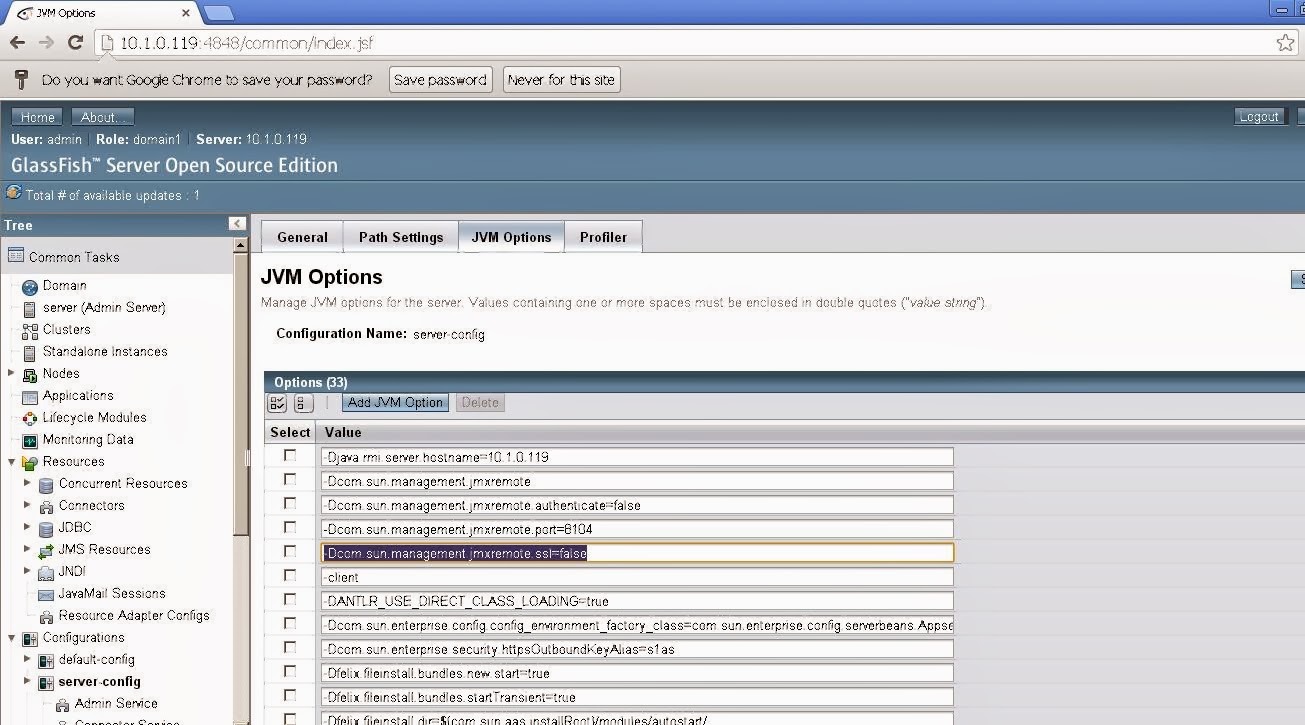Viewport: 1305px width, 725px height.
Task: Click the Select All options icon
Action: point(277,403)
